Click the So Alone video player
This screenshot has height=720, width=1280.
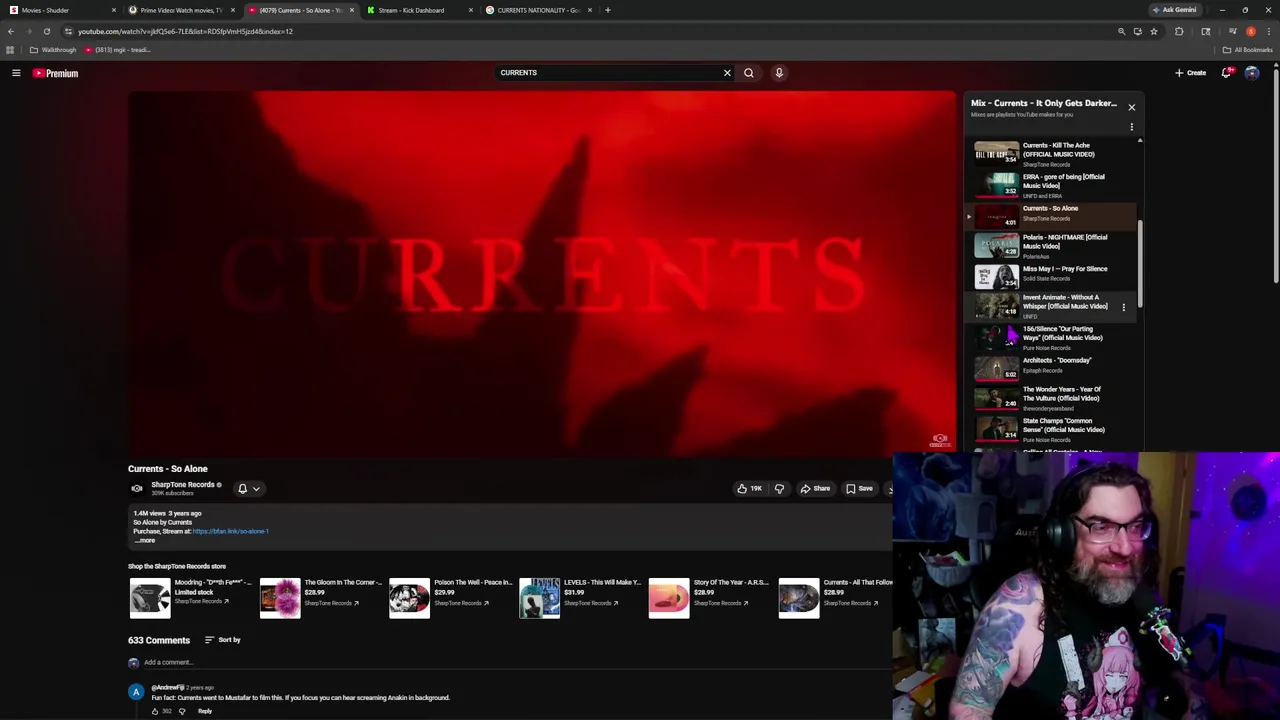pyautogui.click(x=542, y=273)
